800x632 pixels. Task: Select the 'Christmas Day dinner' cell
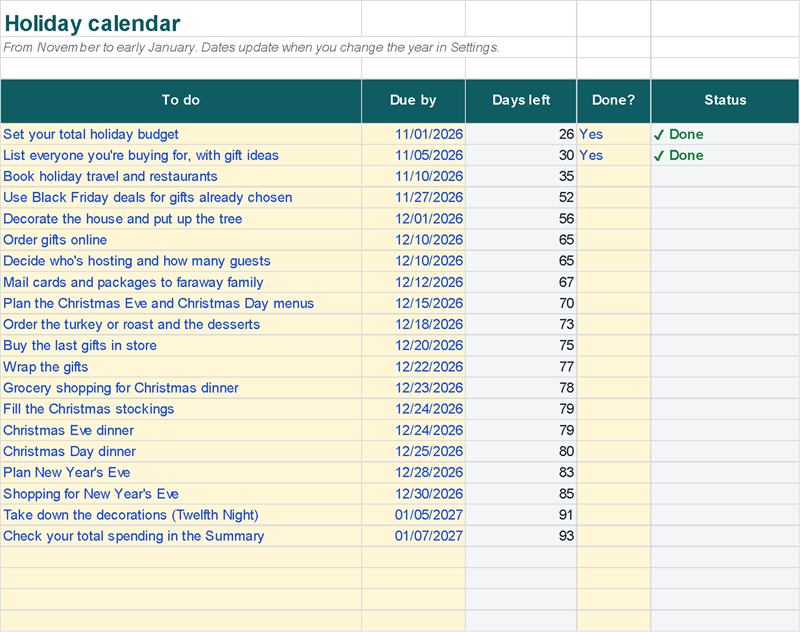click(181, 451)
